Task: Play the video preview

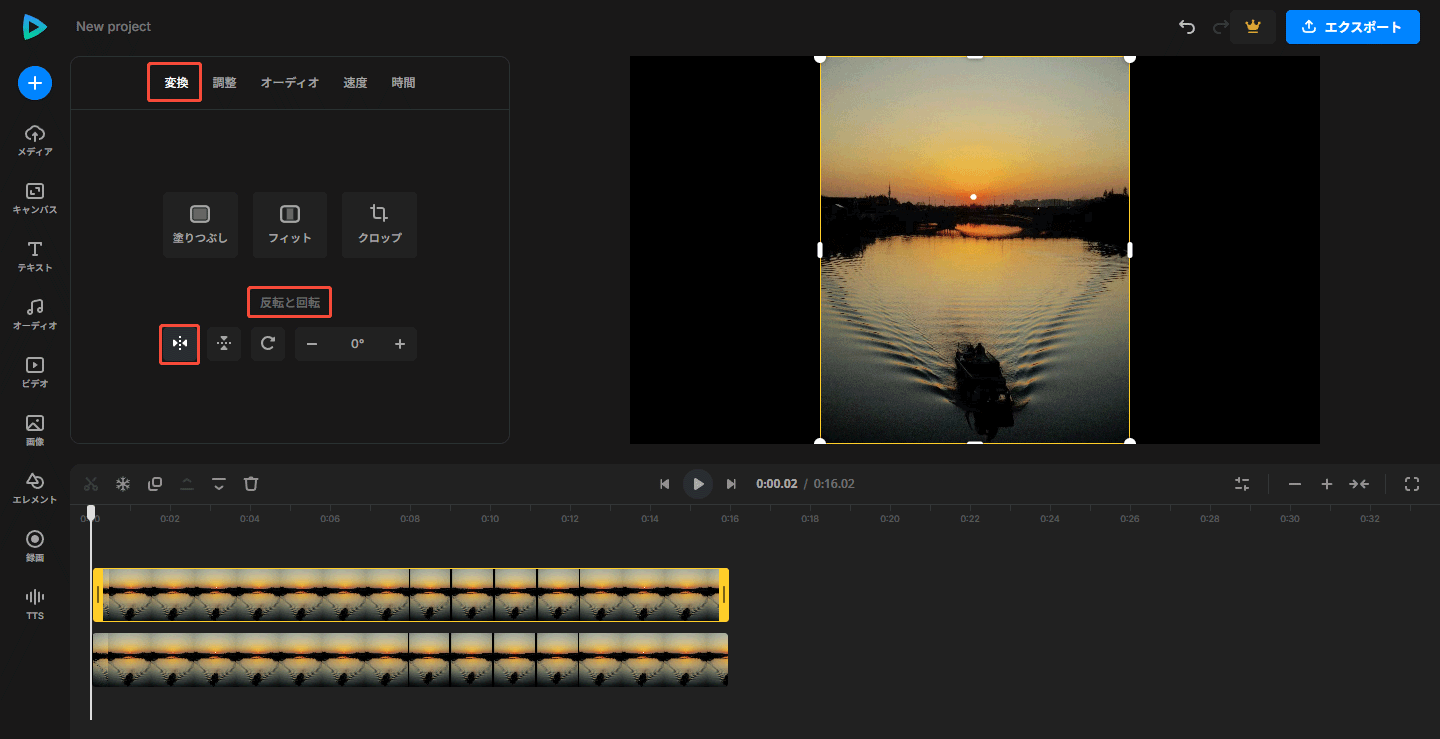Action: pyautogui.click(x=698, y=484)
